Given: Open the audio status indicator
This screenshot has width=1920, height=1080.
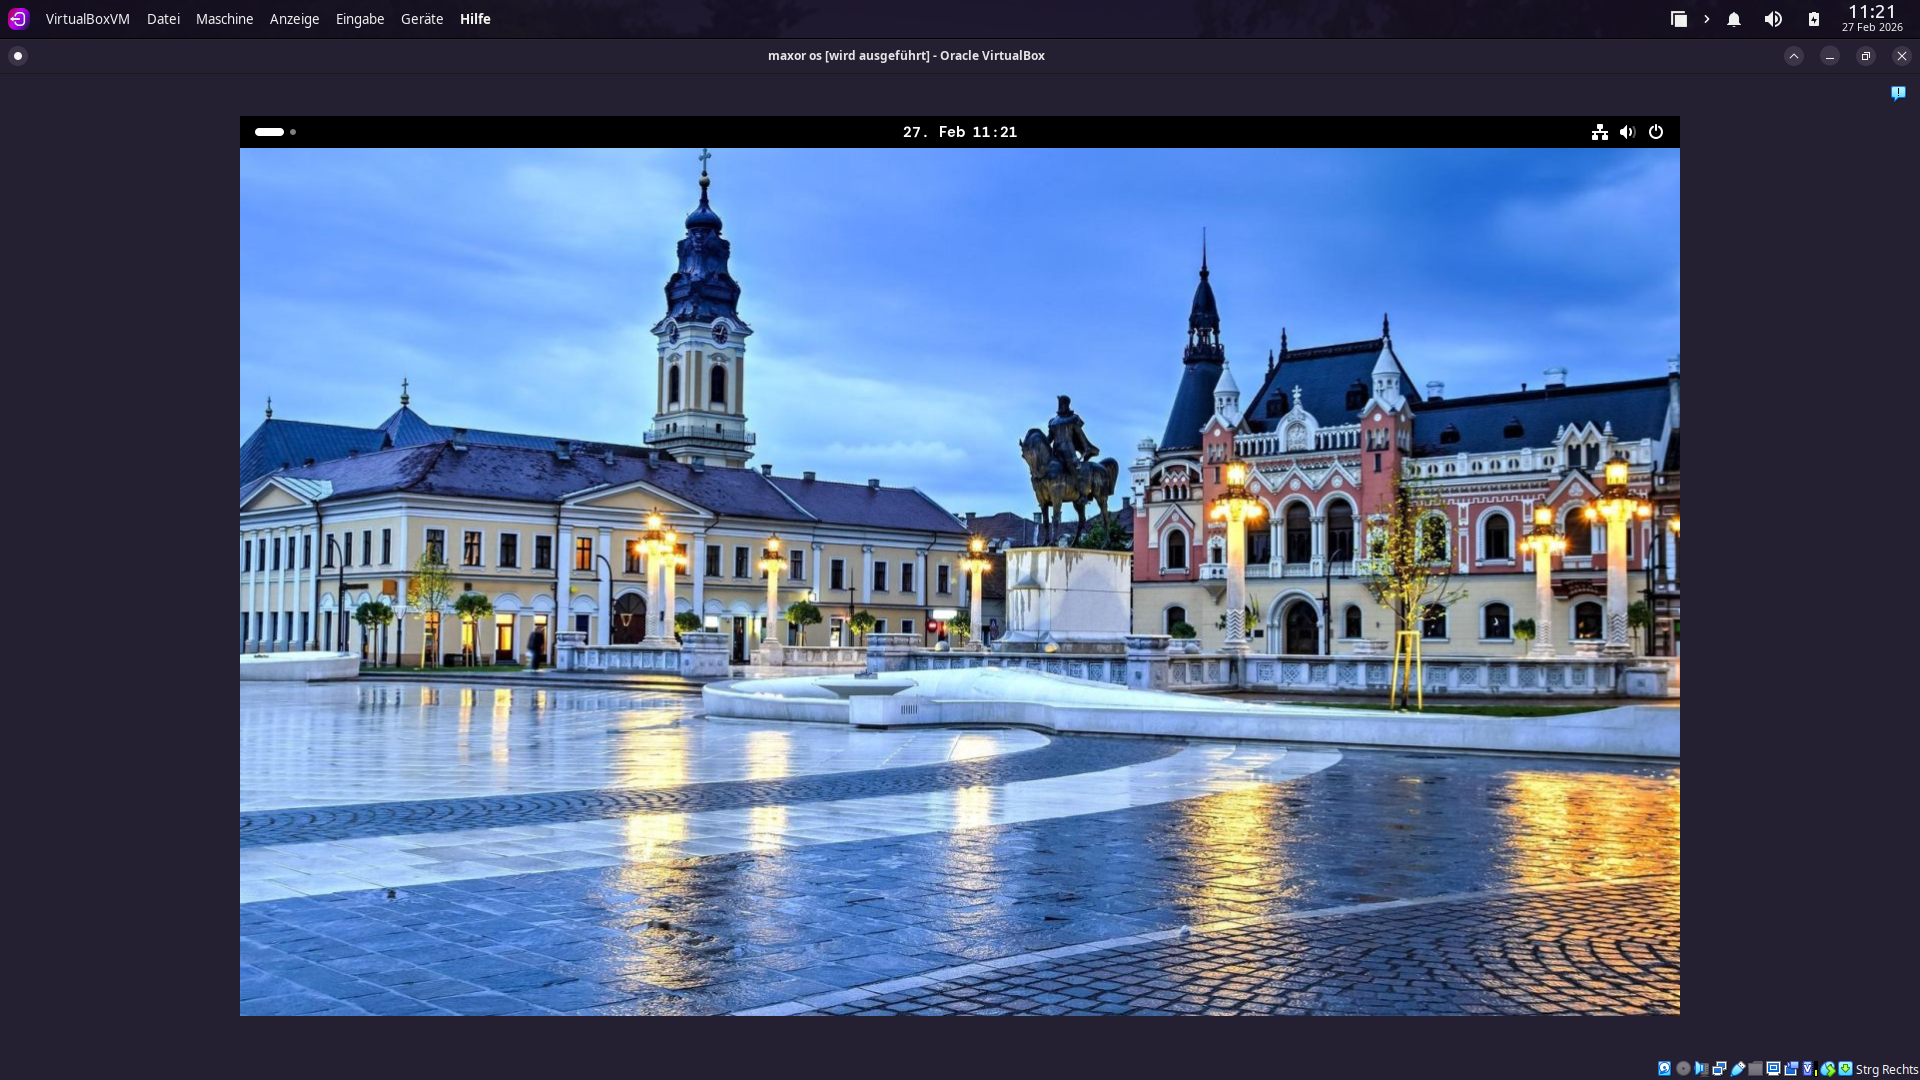Looking at the screenshot, I should click(x=1701, y=1068).
